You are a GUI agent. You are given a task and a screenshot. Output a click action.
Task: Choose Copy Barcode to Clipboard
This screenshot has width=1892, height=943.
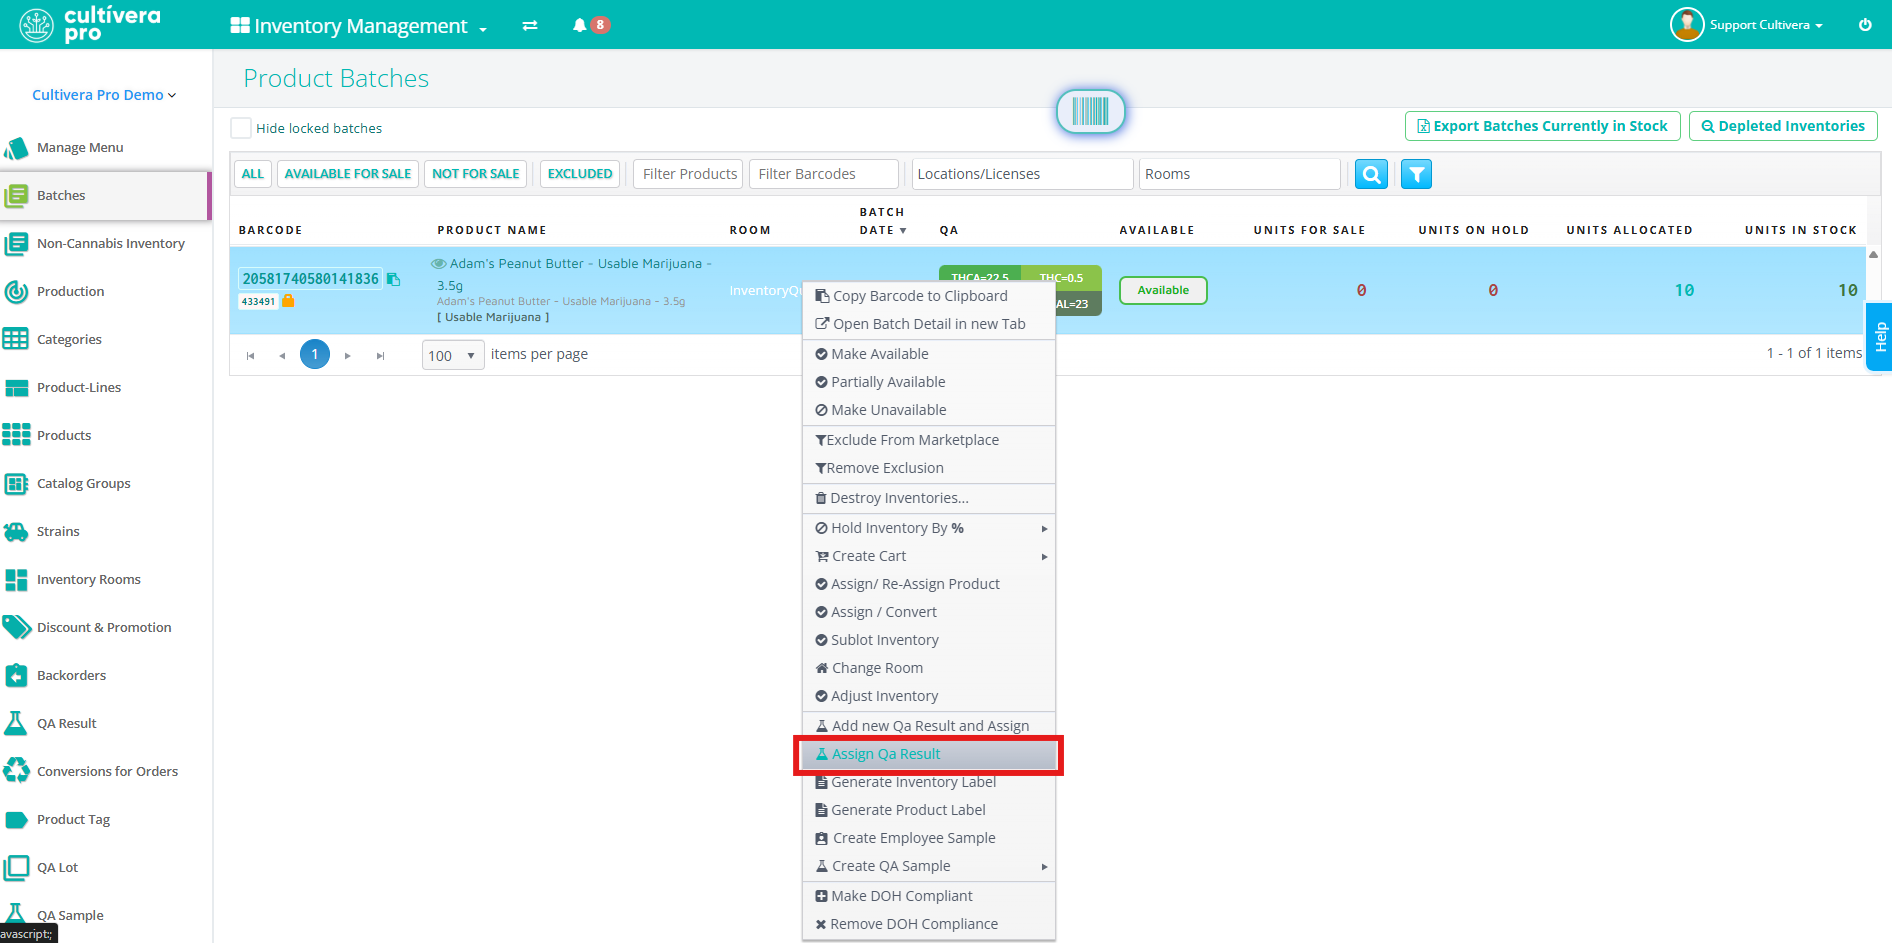(929, 296)
